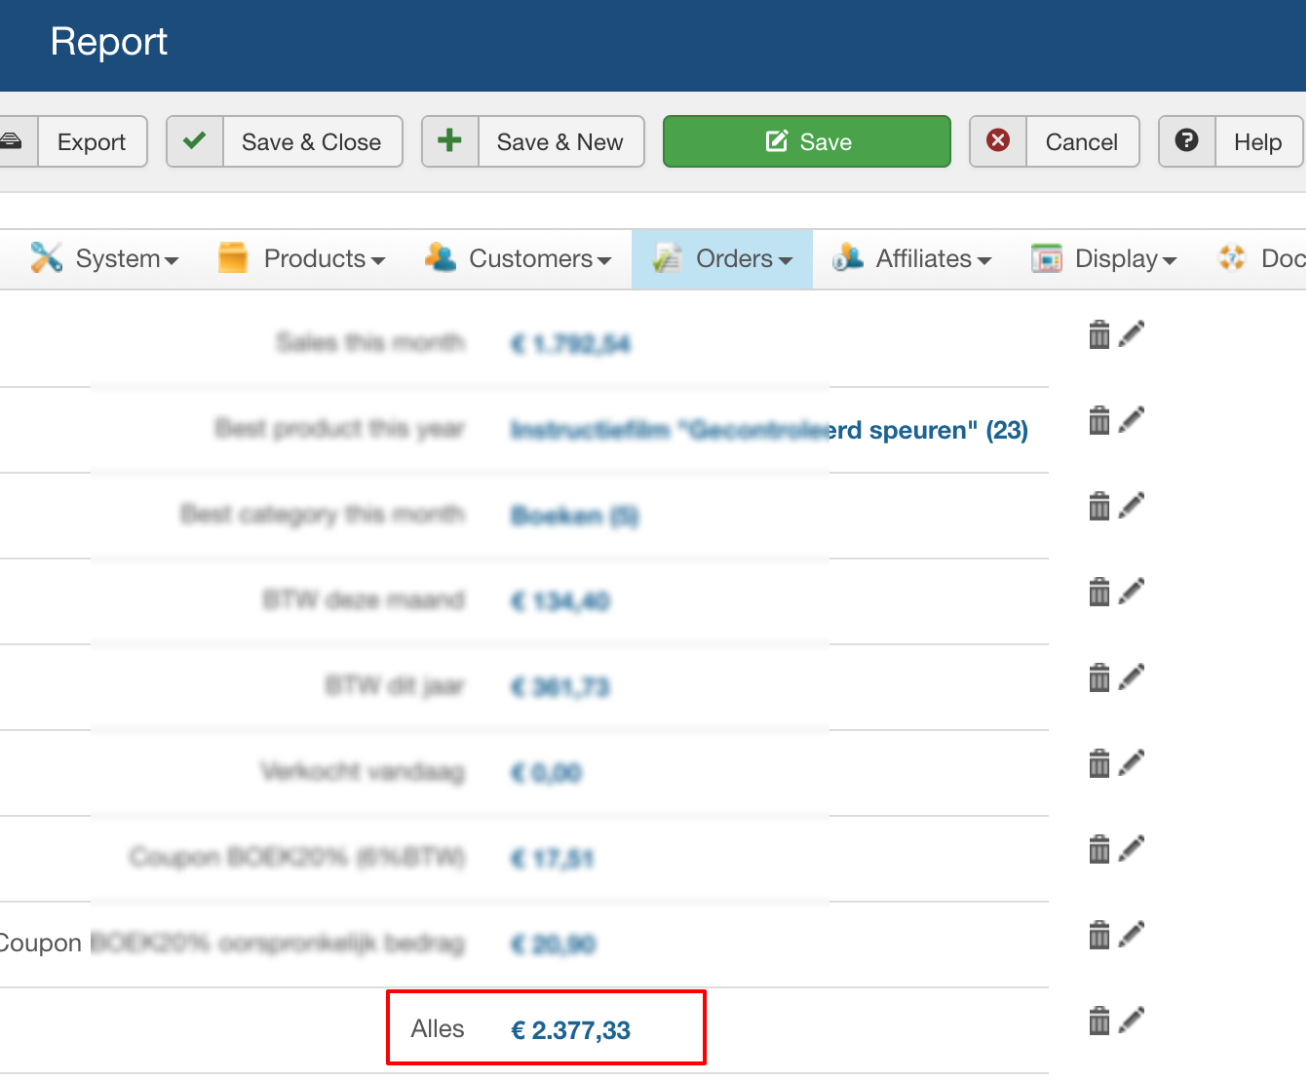1306x1080 pixels.
Task: Open the Orders menu
Action: (722, 259)
